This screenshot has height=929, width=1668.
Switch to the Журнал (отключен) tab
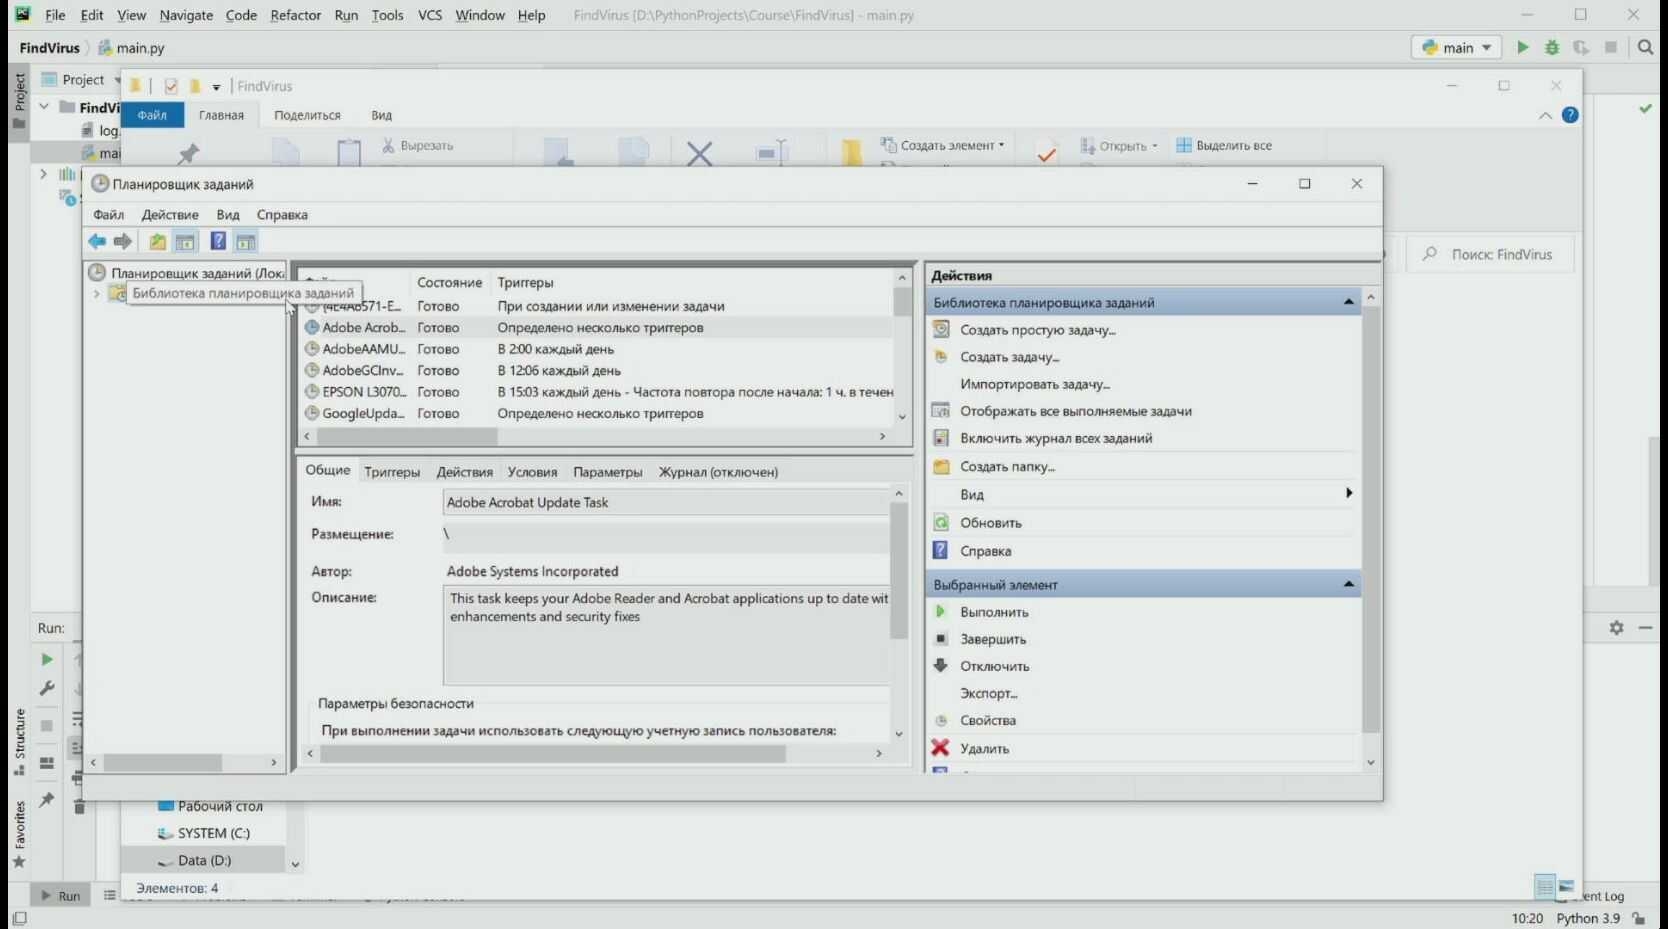718,472
